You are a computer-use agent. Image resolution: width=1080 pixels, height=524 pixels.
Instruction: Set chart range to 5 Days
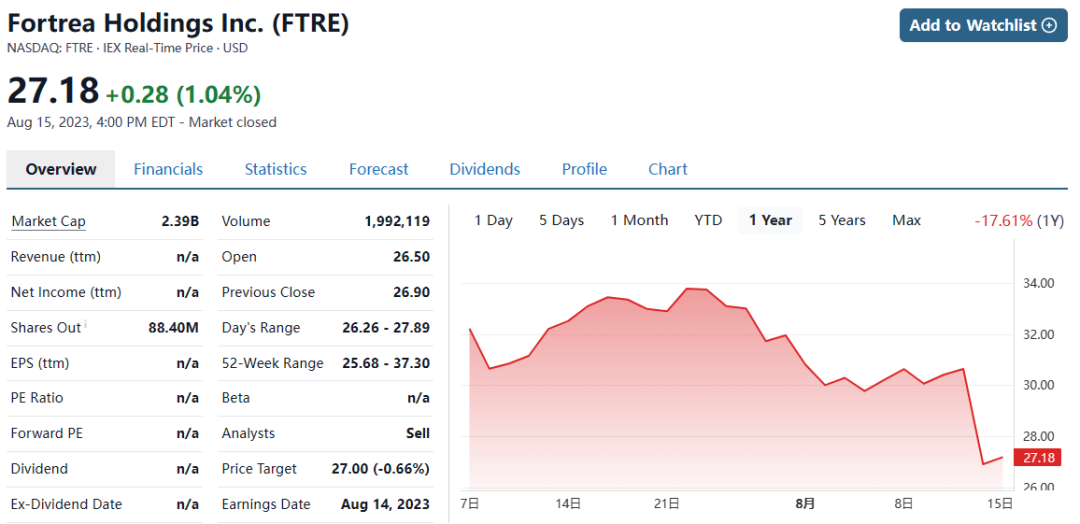click(561, 220)
